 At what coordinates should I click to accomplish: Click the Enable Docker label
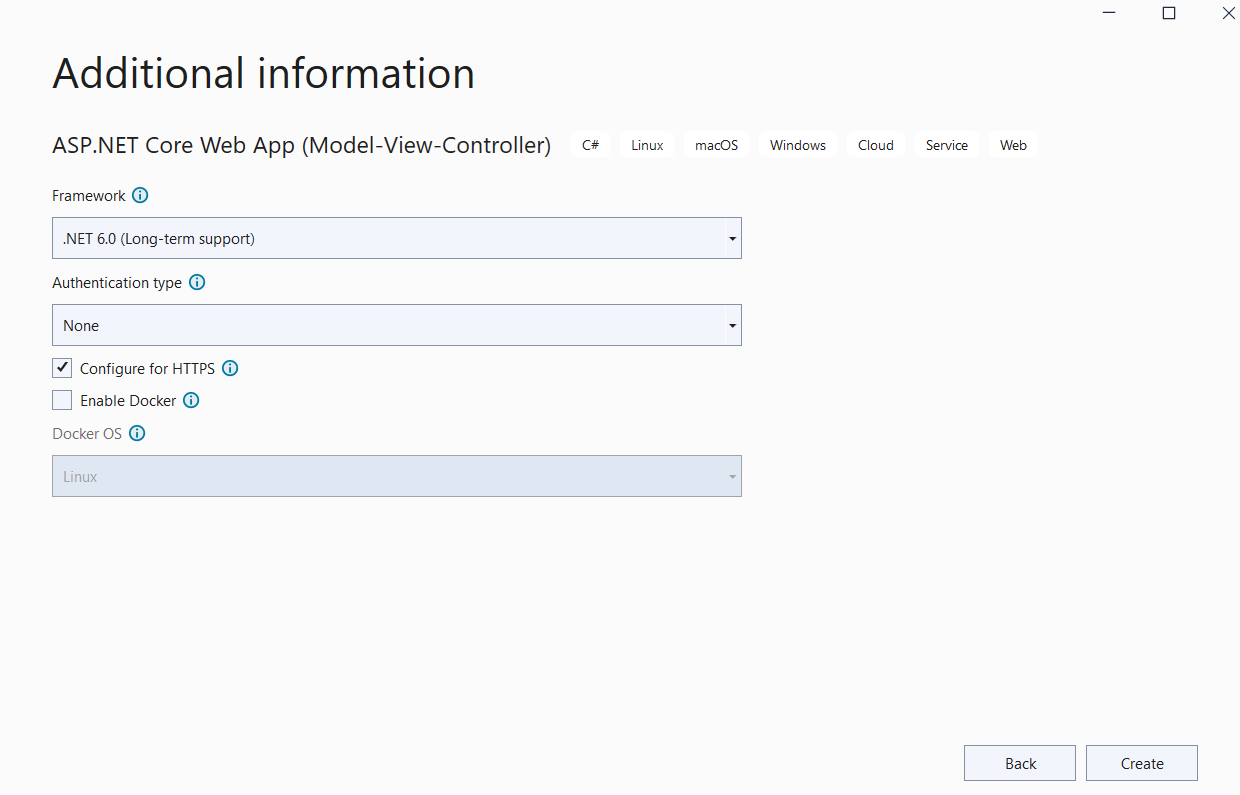(x=128, y=401)
